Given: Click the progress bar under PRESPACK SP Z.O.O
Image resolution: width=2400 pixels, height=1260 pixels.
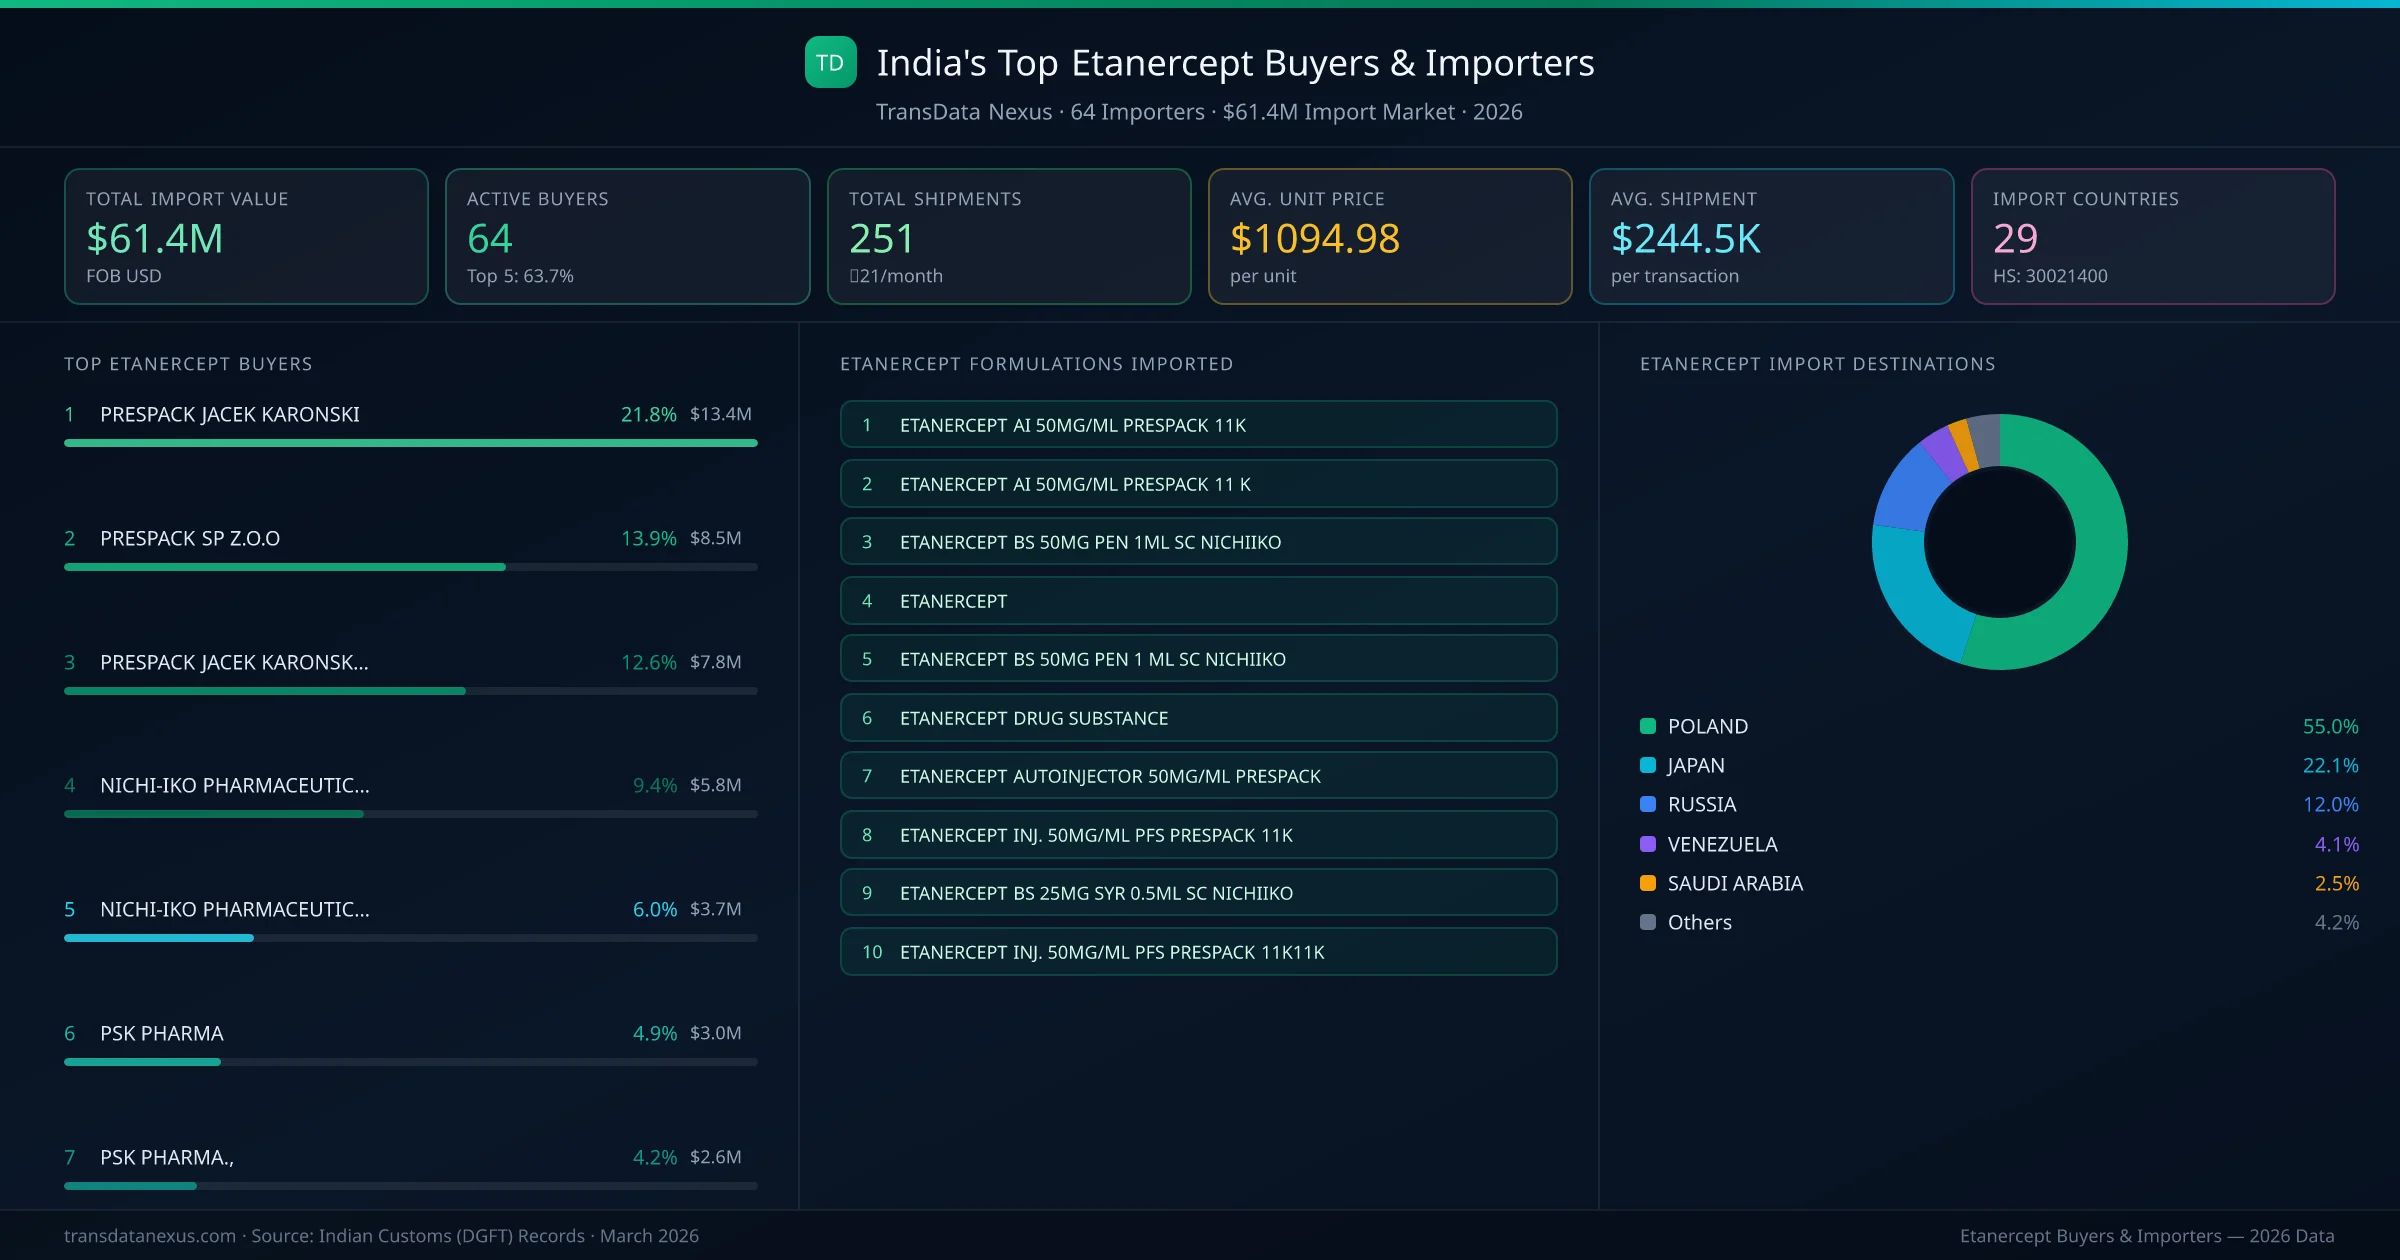Looking at the screenshot, I should [410, 566].
